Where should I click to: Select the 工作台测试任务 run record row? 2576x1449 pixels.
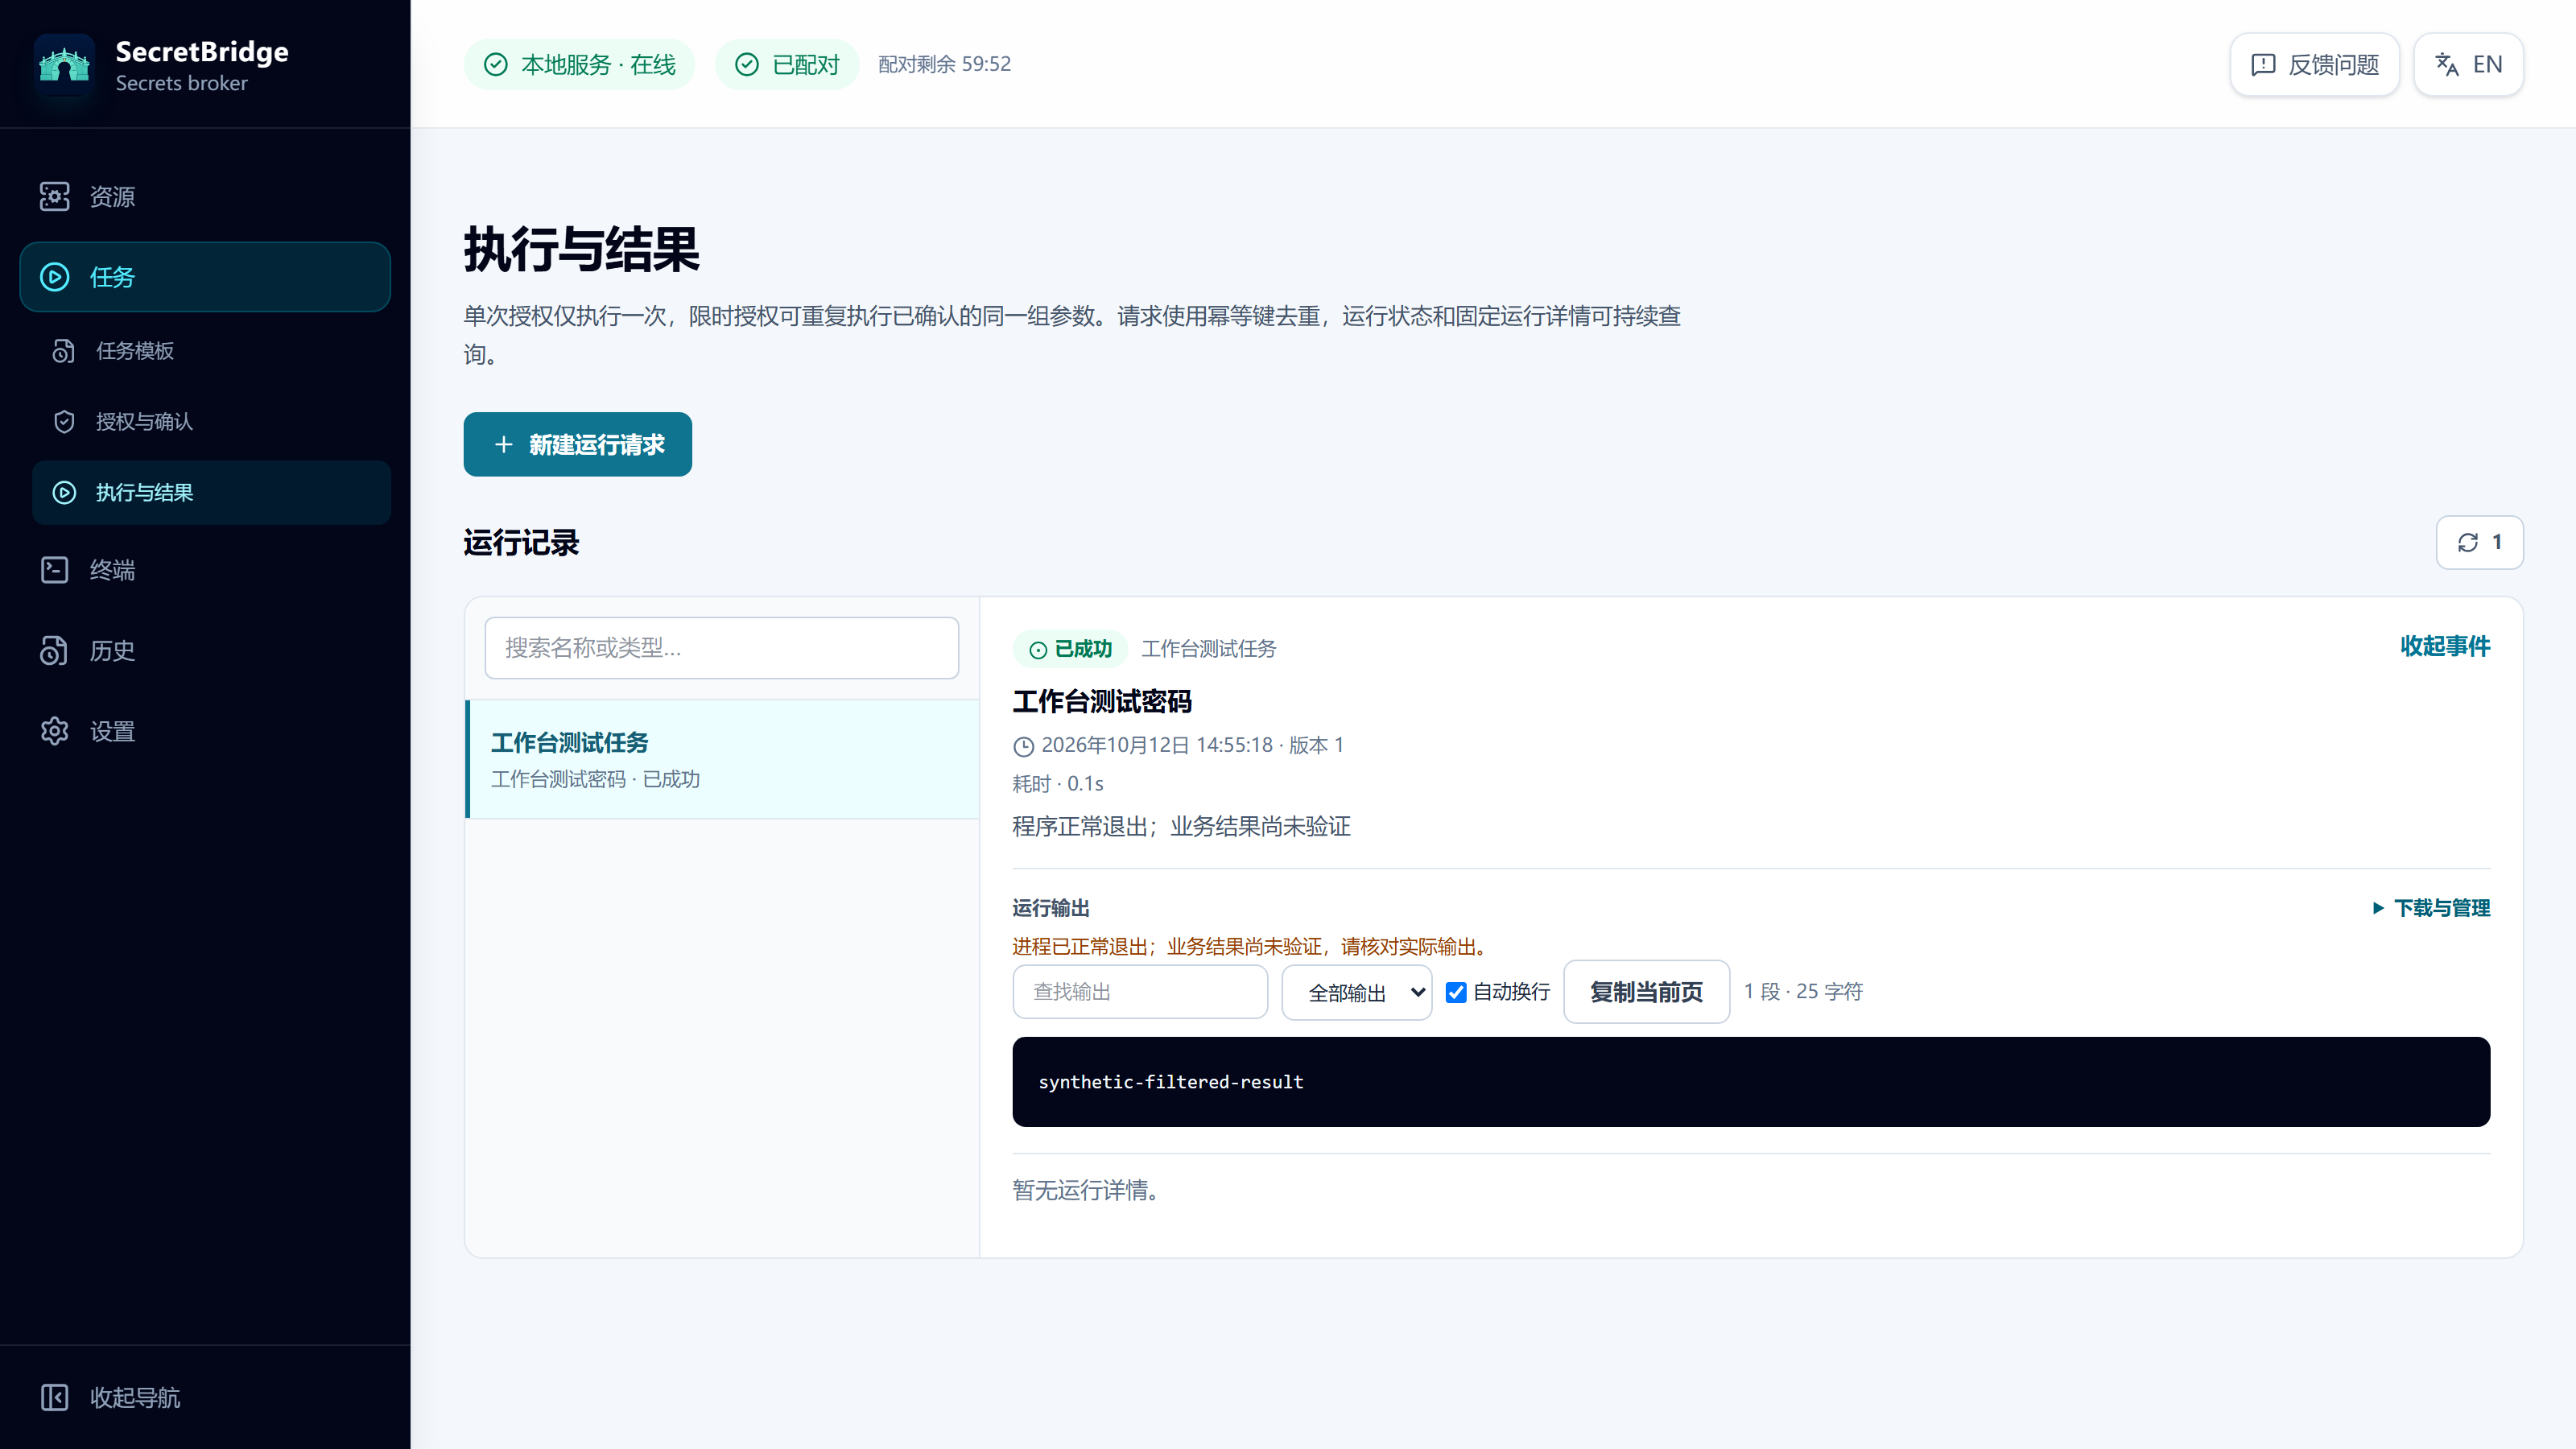pyautogui.click(x=723, y=759)
